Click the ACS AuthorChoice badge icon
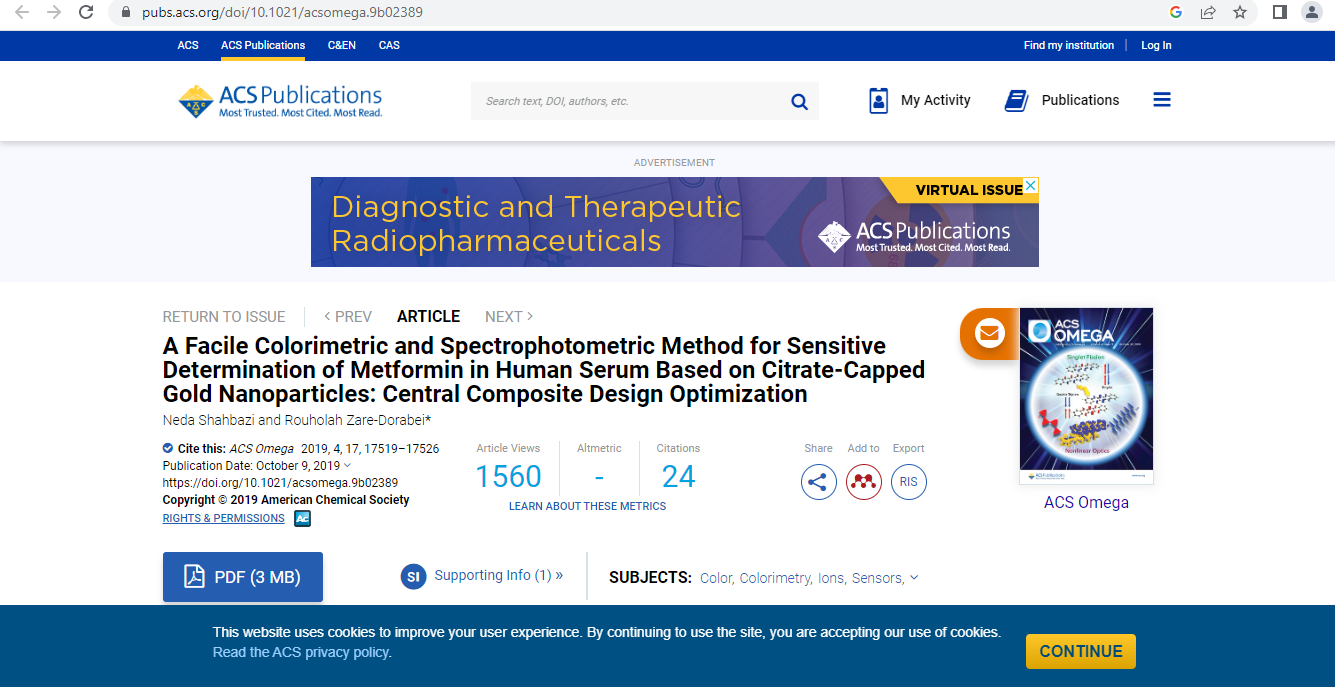 pos(302,518)
